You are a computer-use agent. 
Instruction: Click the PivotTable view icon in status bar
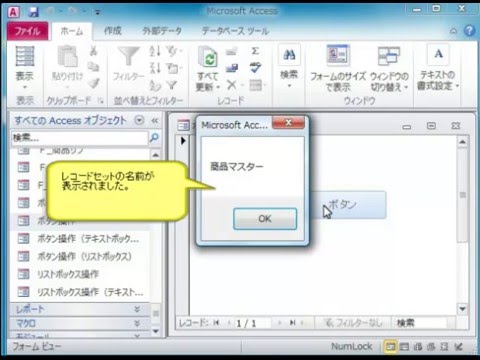coord(418,347)
